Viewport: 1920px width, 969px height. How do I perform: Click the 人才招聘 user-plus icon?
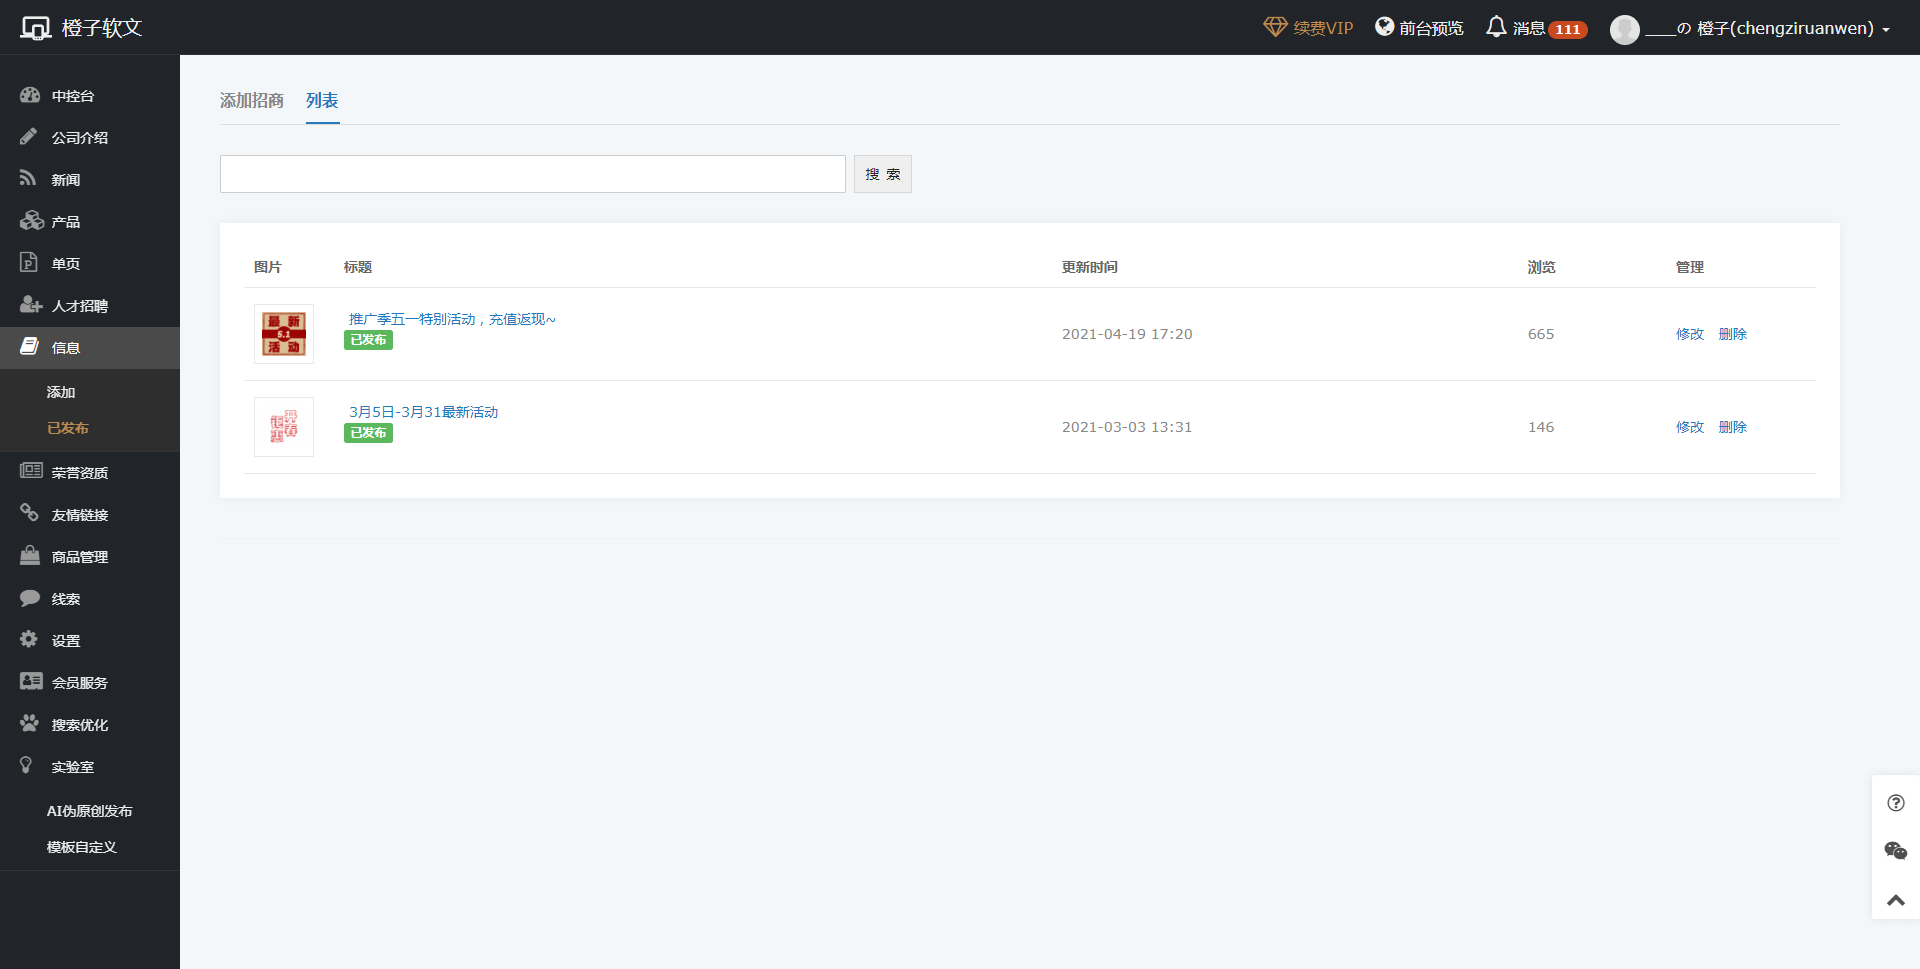click(x=31, y=304)
